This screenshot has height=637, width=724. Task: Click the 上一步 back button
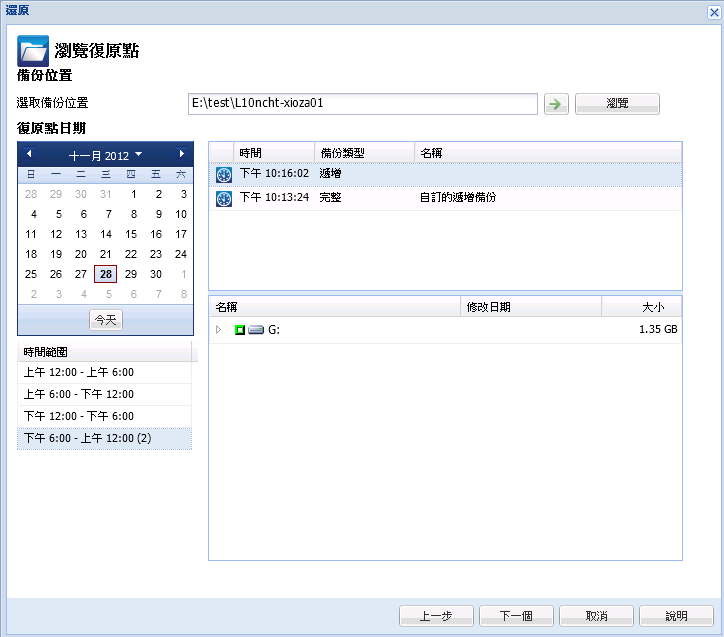(437, 616)
